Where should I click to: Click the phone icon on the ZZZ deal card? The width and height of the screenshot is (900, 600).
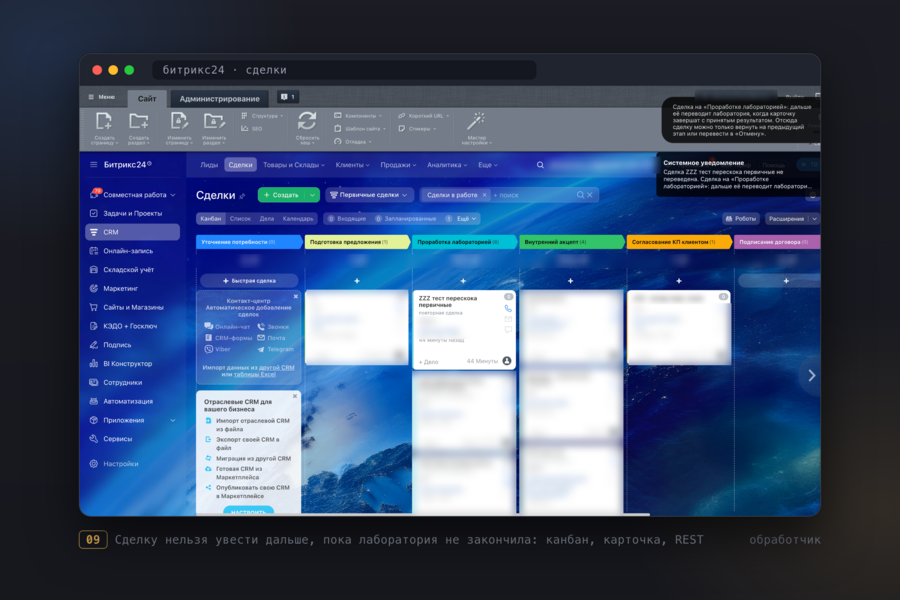tap(508, 308)
